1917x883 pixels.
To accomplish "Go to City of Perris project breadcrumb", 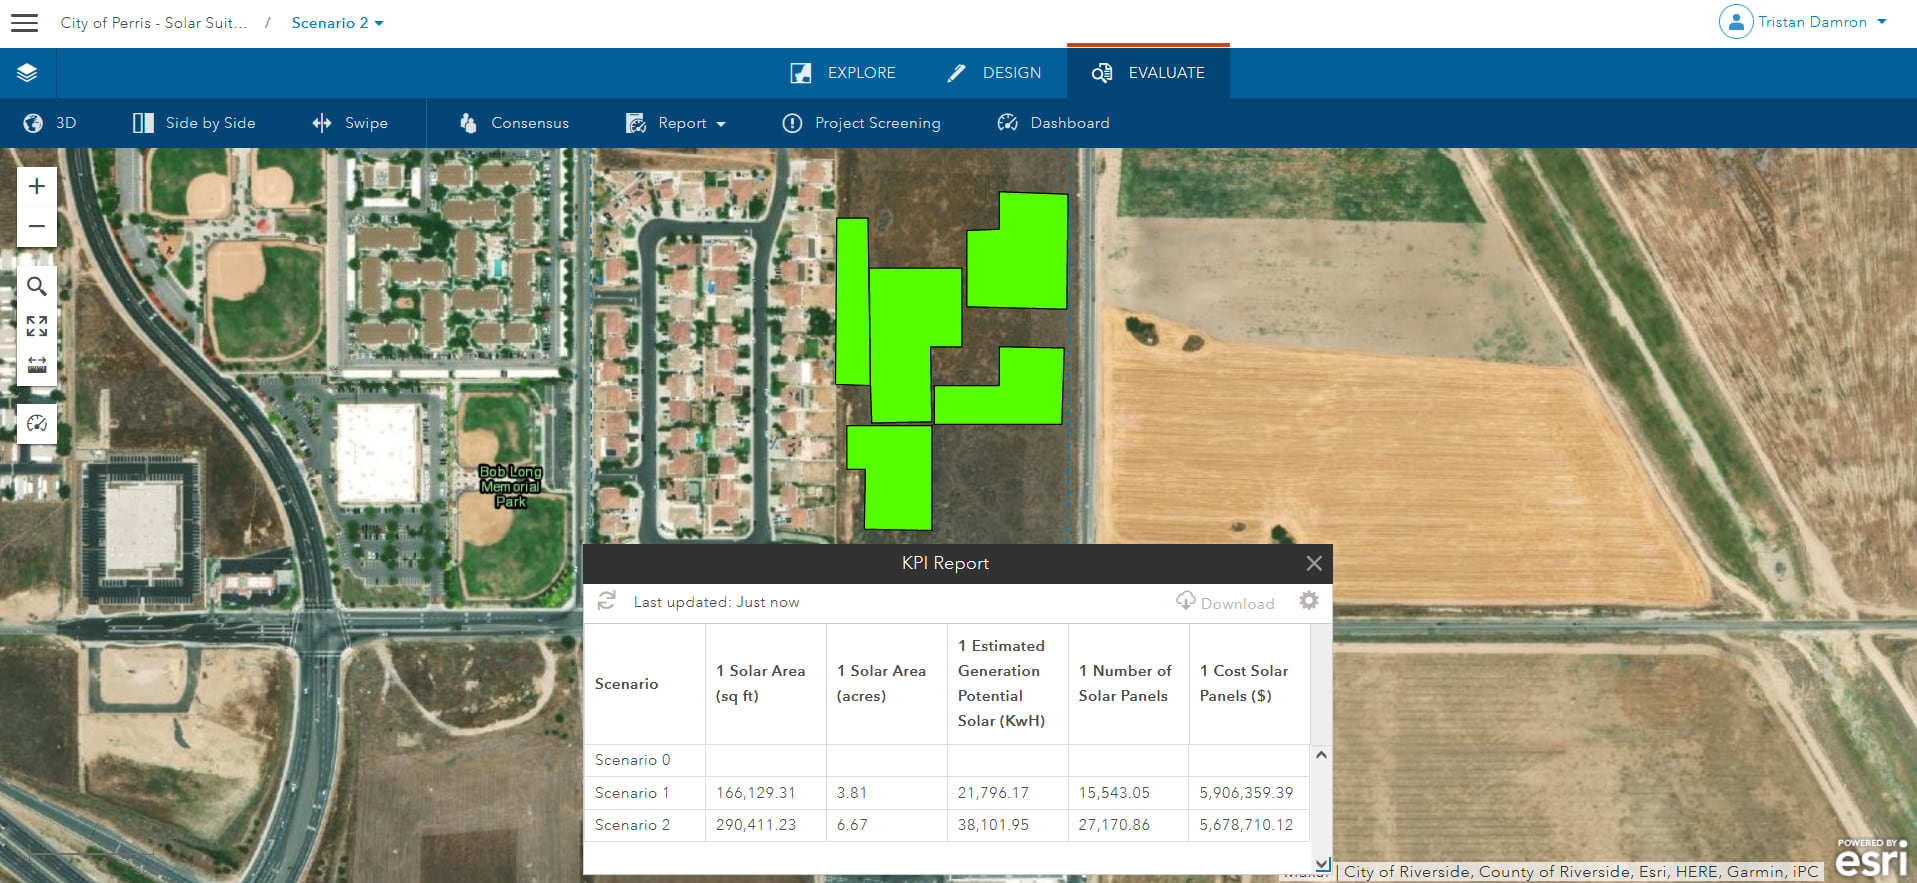I will coord(154,22).
